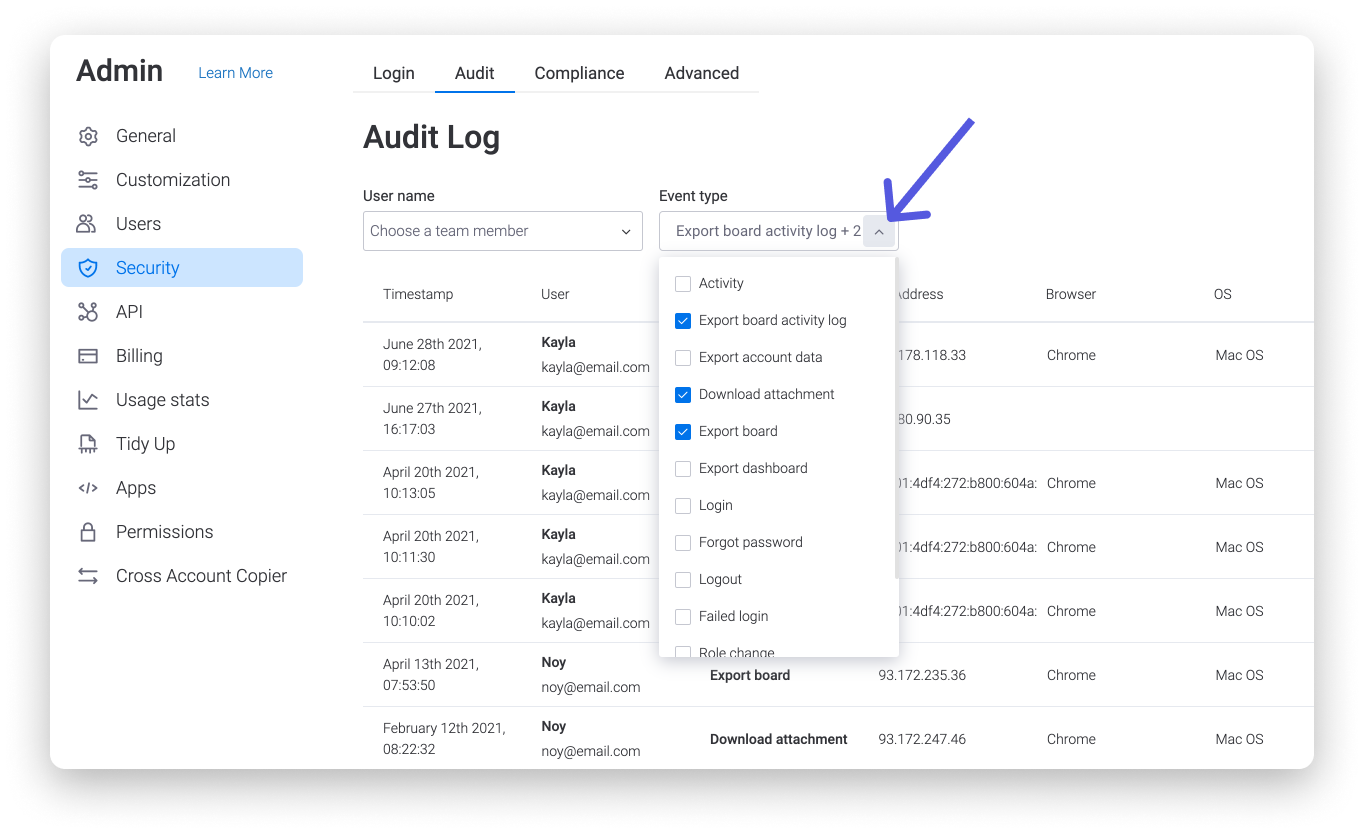Click the event type list scrollbar

point(895,420)
